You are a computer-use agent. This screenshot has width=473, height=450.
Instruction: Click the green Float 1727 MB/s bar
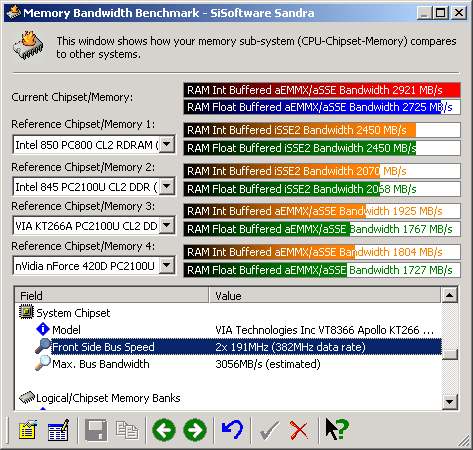pyautogui.click(x=322, y=270)
